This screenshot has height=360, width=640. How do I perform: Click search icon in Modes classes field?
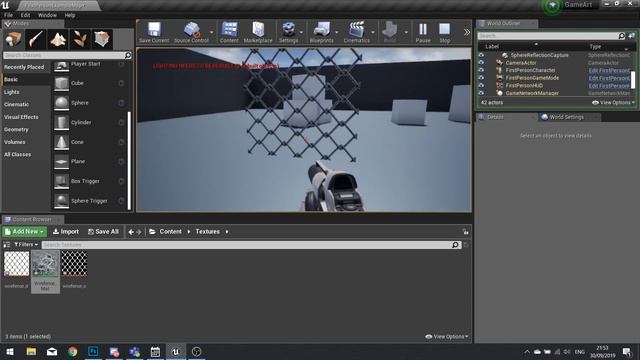point(128,55)
